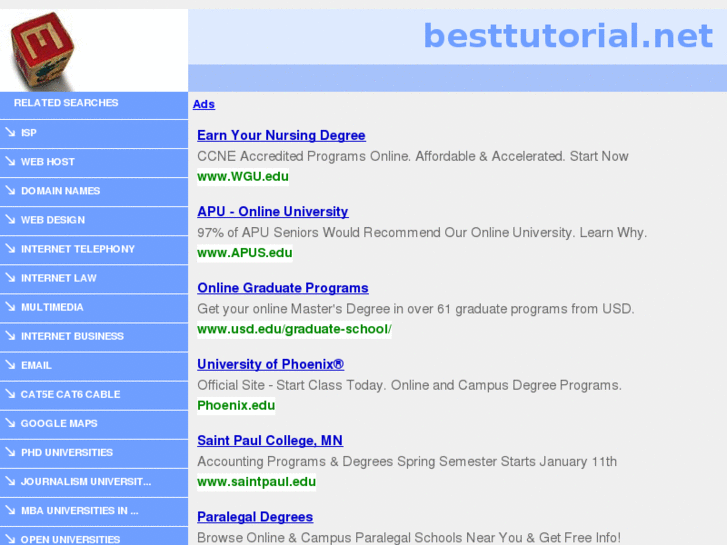The width and height of the screenshot is (727, 545).
Task: Open OPEN UNIVERSITIES search link
Action: pyautogui.click(x=70, y=539)
